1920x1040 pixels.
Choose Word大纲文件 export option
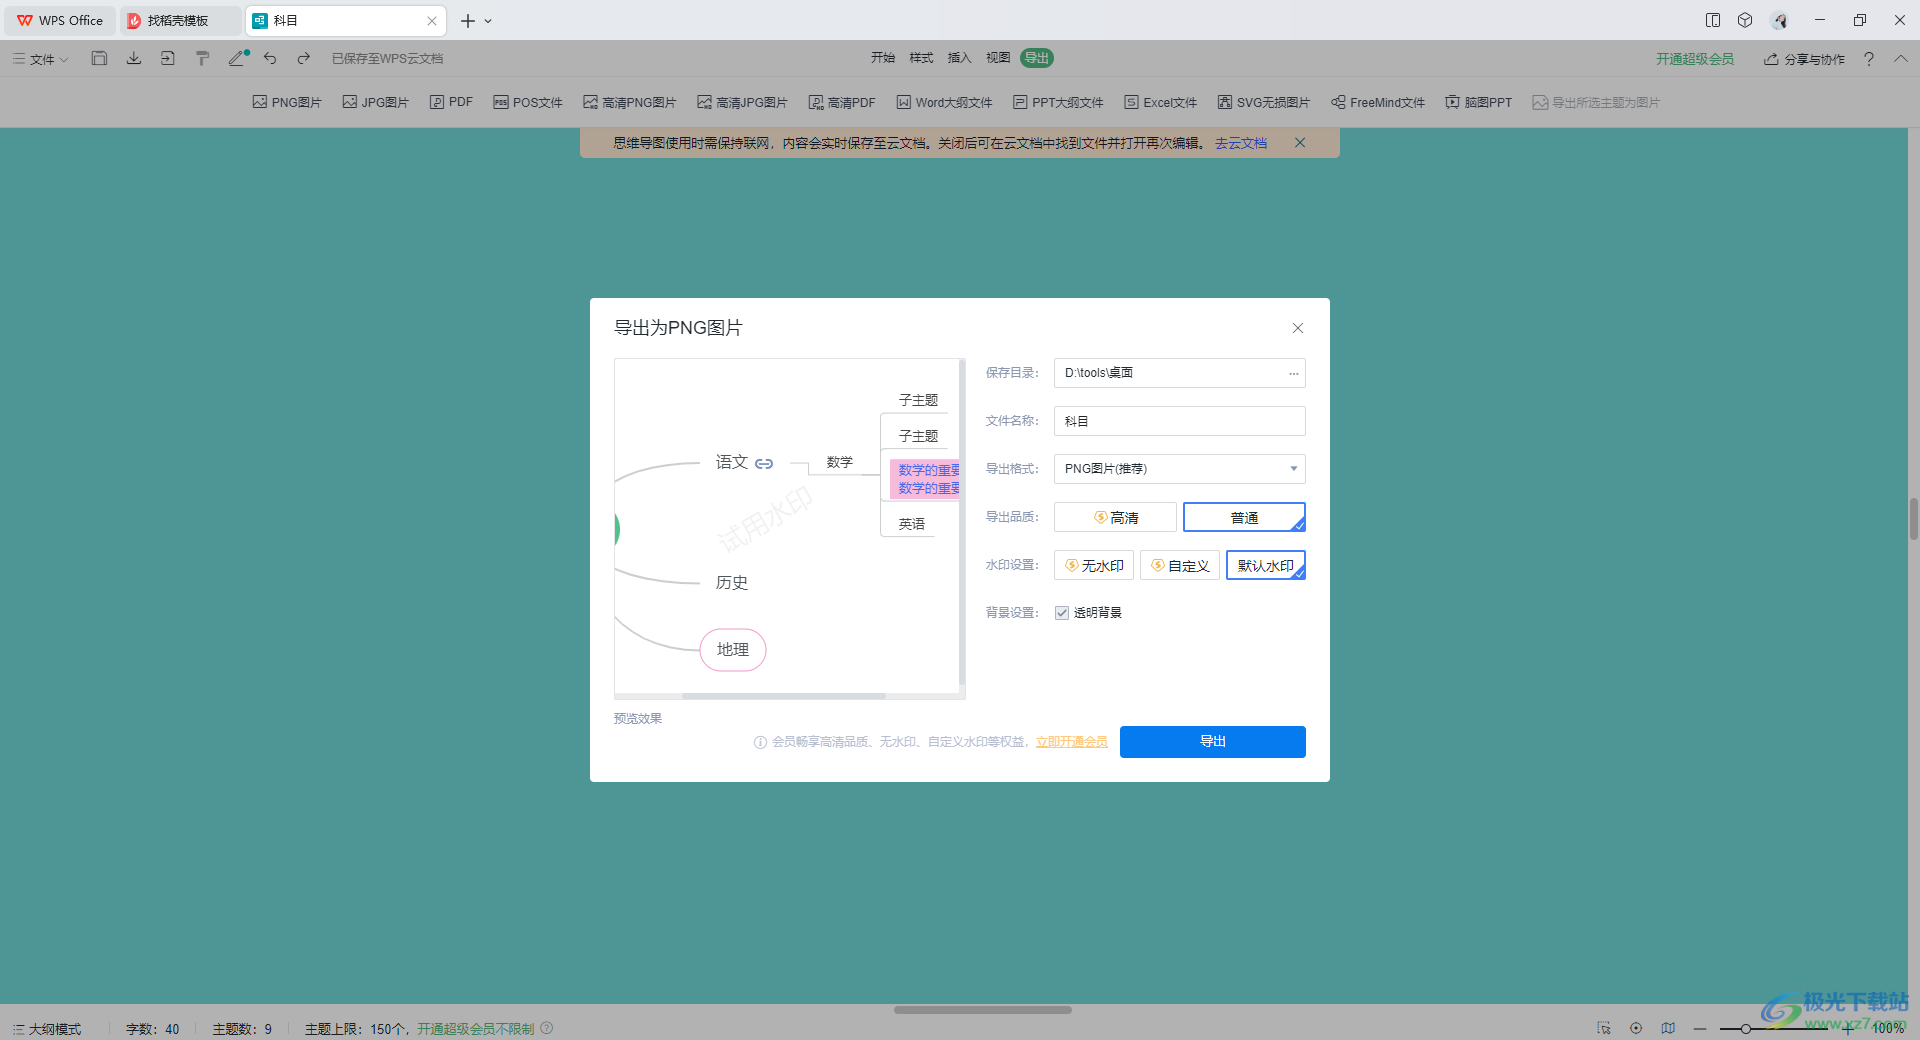945,102
